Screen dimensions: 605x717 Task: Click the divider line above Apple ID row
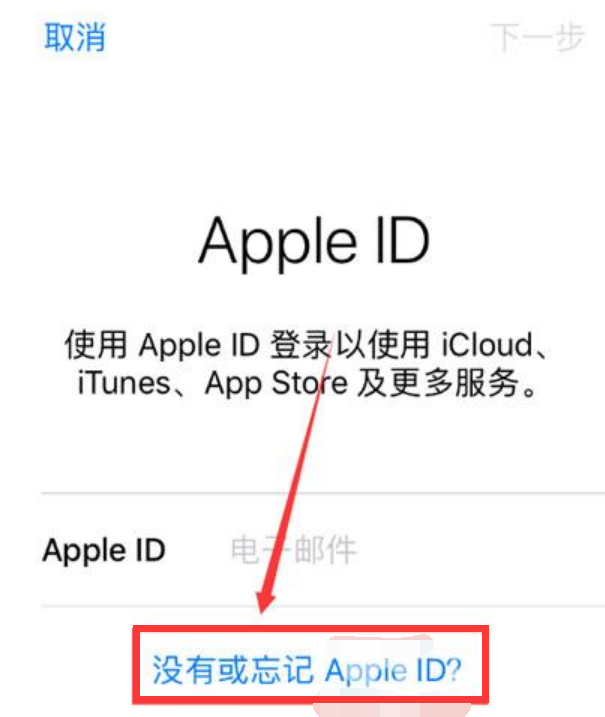coord(323,493)
